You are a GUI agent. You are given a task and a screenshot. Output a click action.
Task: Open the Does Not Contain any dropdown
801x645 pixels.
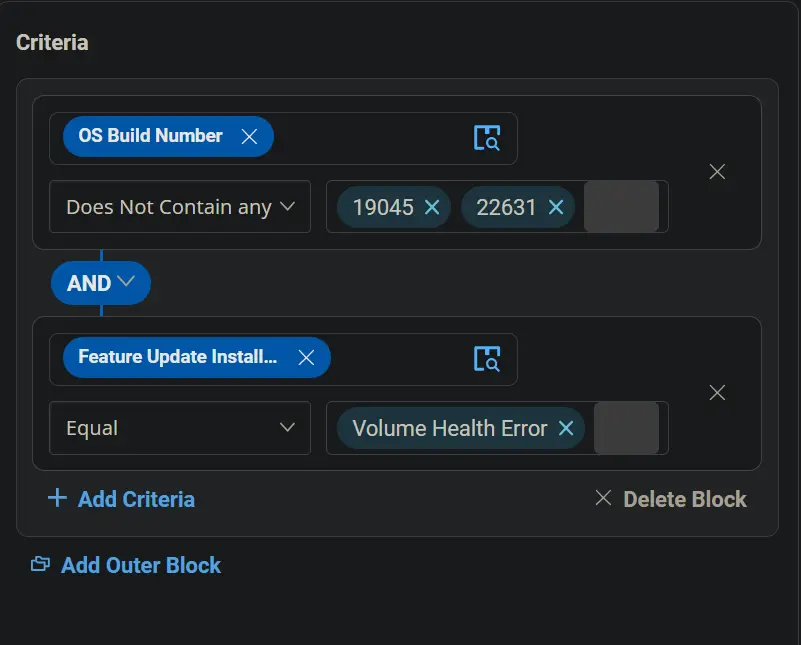coord(180,207)
